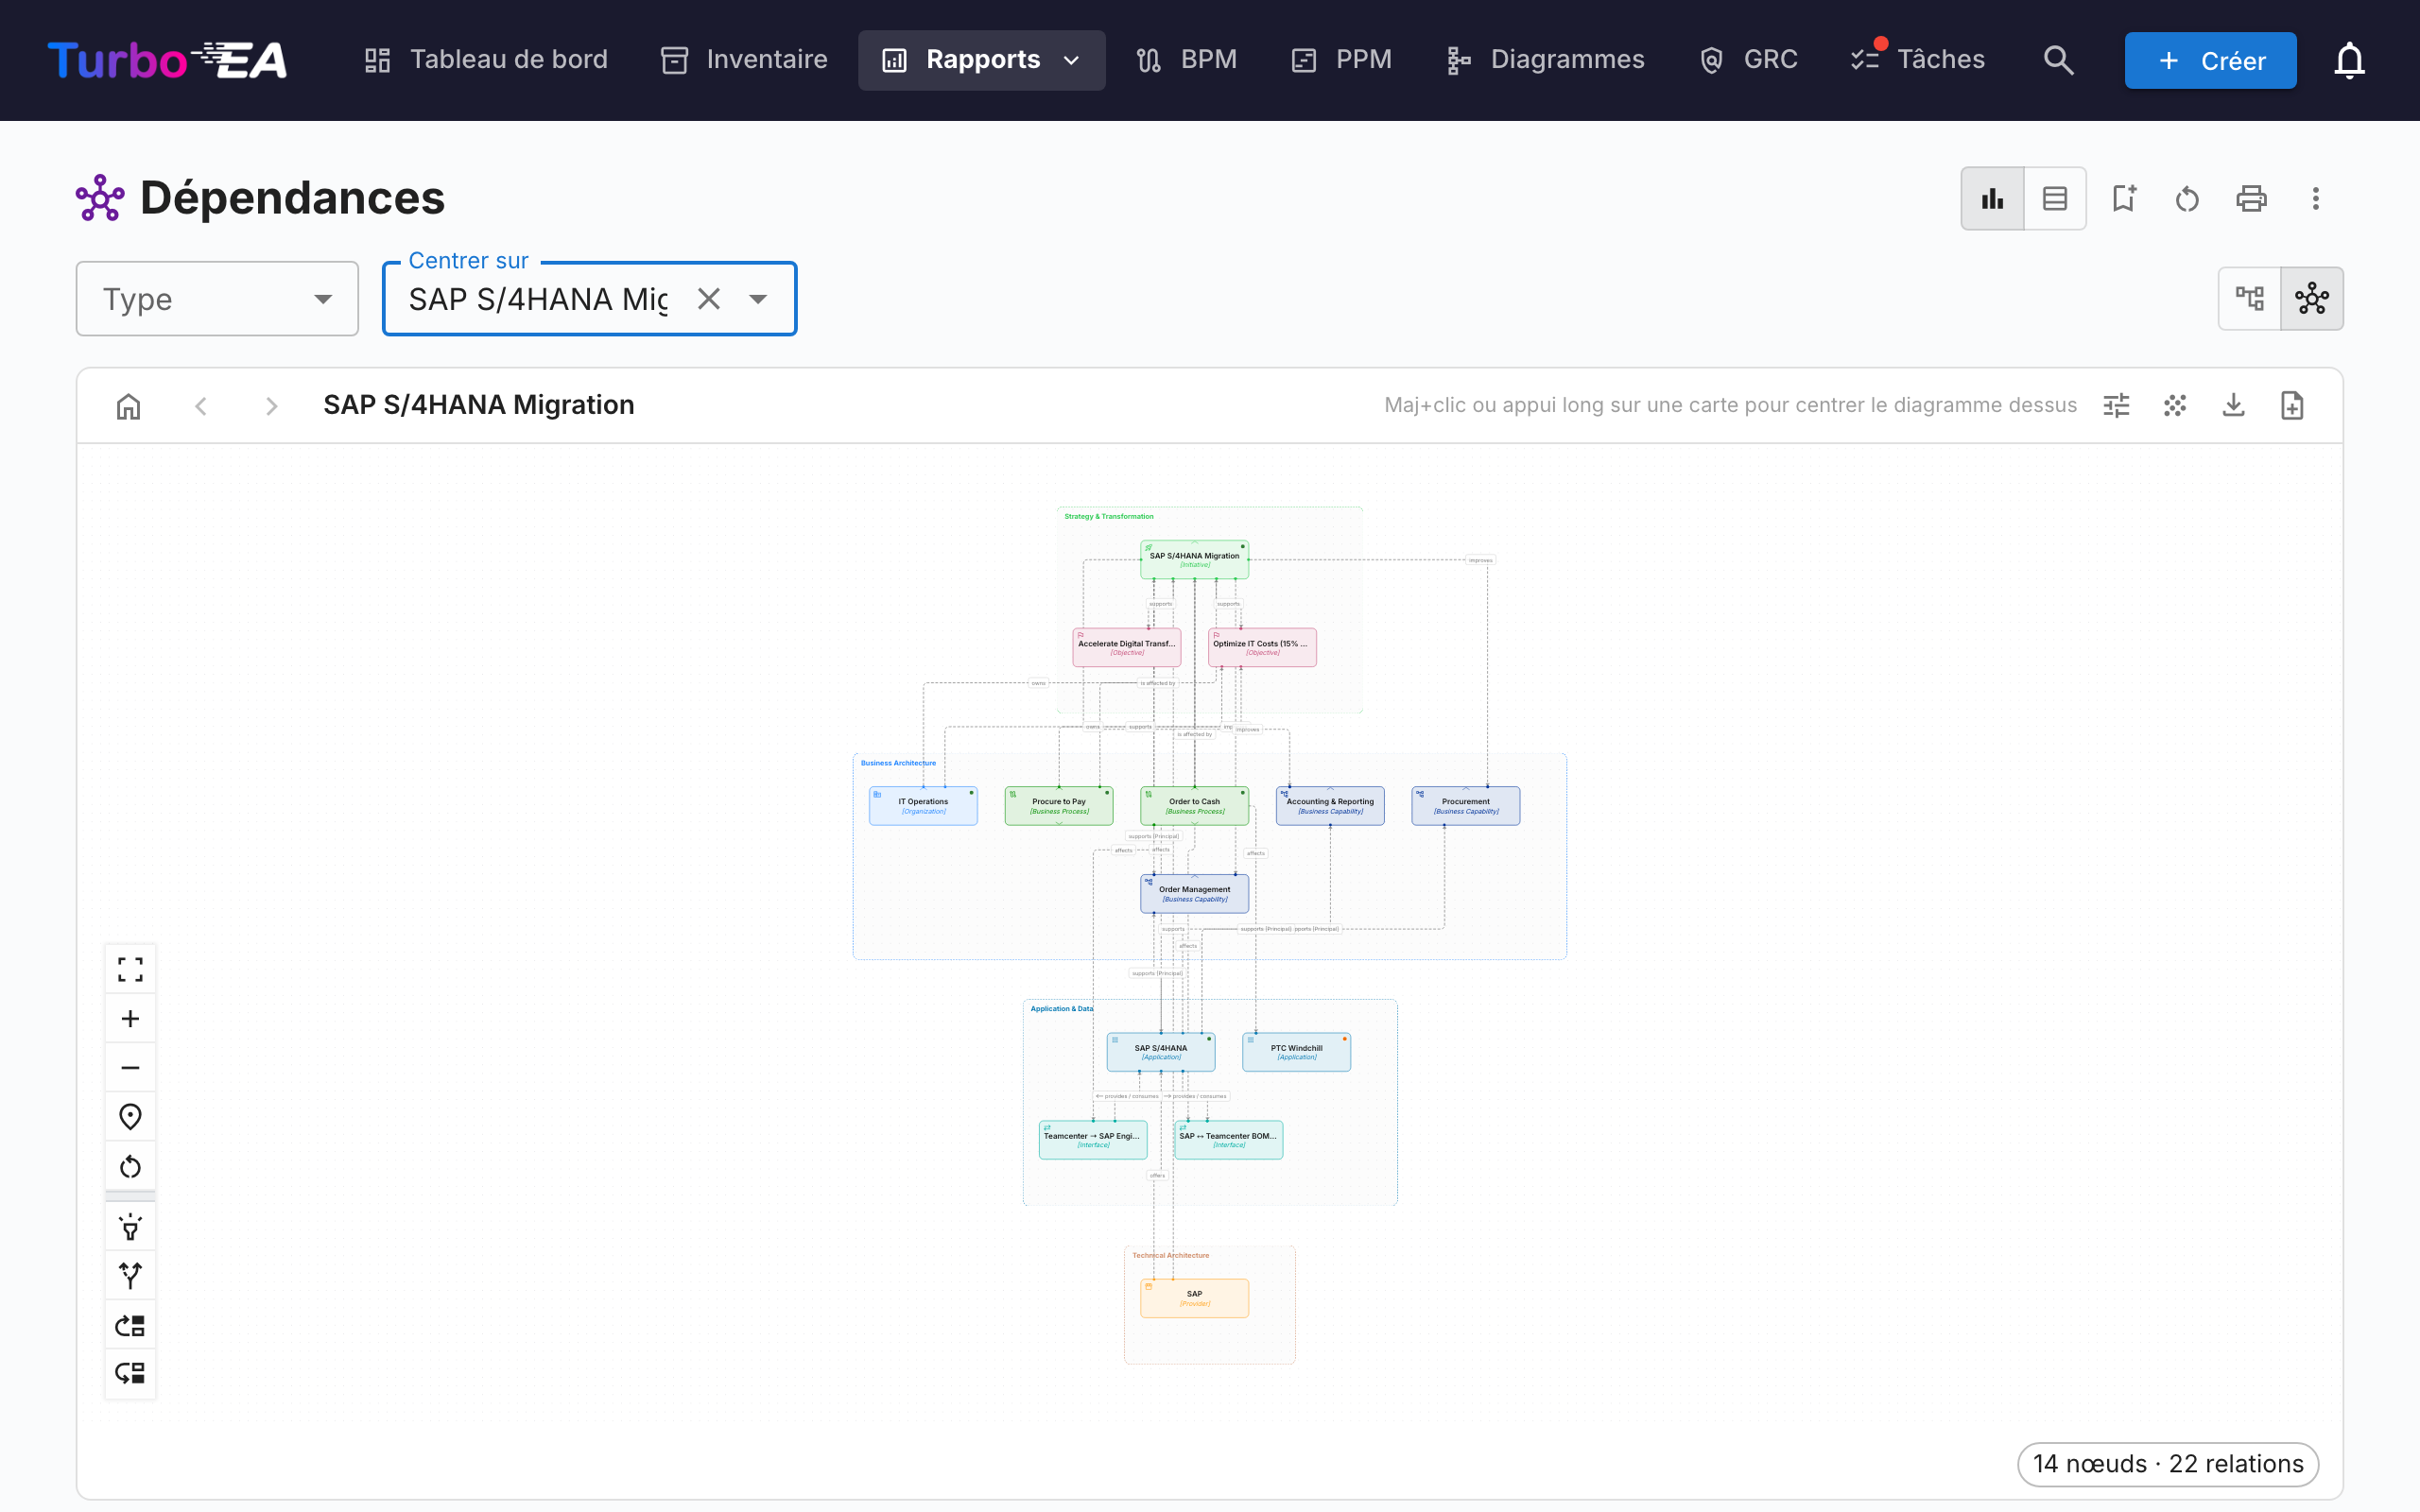
Task: Reset the report with header refresh icon
Action: tap(2187, 198)
